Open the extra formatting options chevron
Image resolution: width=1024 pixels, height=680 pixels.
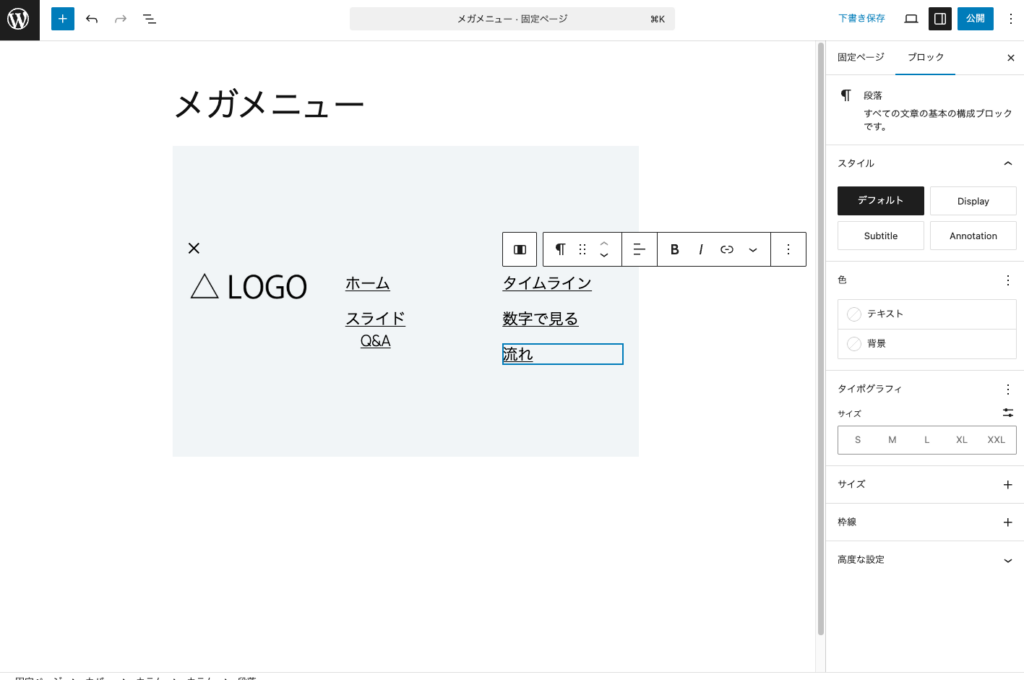752,249
